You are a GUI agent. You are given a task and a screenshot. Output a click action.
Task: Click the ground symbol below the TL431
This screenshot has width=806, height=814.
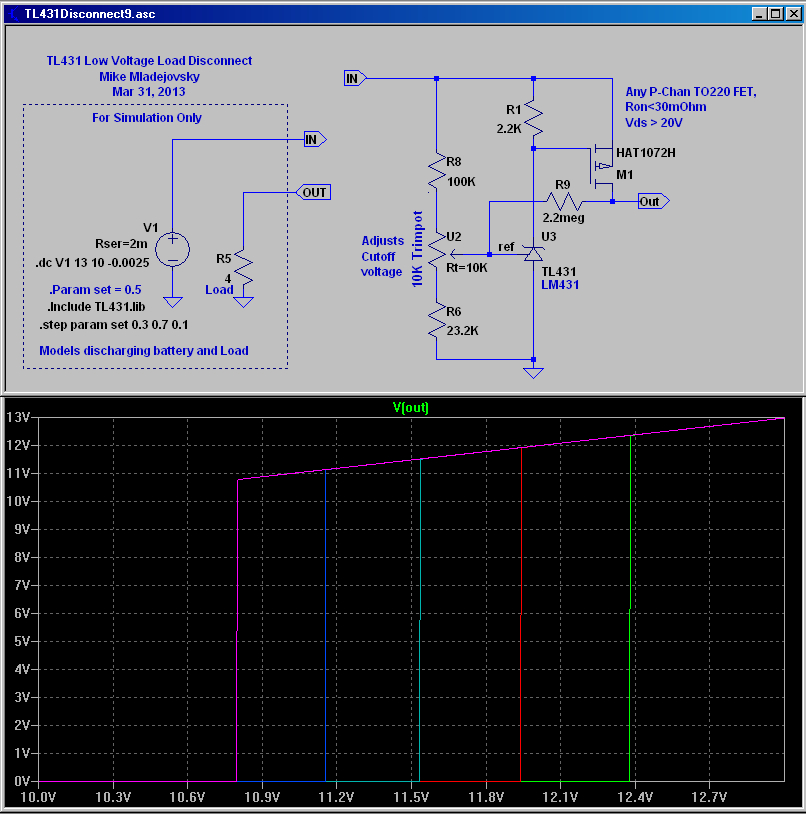pos(534,373)
